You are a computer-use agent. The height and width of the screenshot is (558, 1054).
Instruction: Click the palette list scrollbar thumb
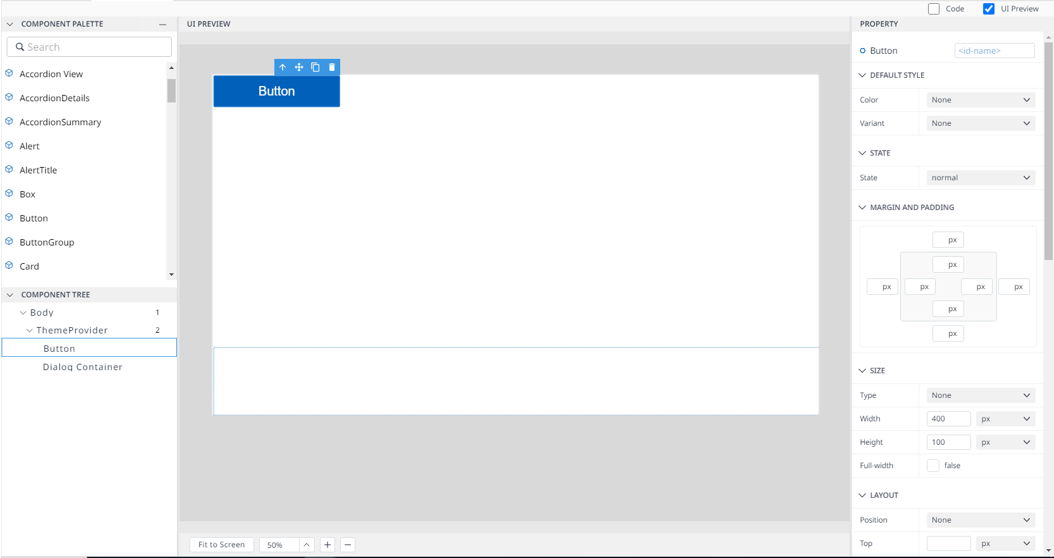(171, 91)
